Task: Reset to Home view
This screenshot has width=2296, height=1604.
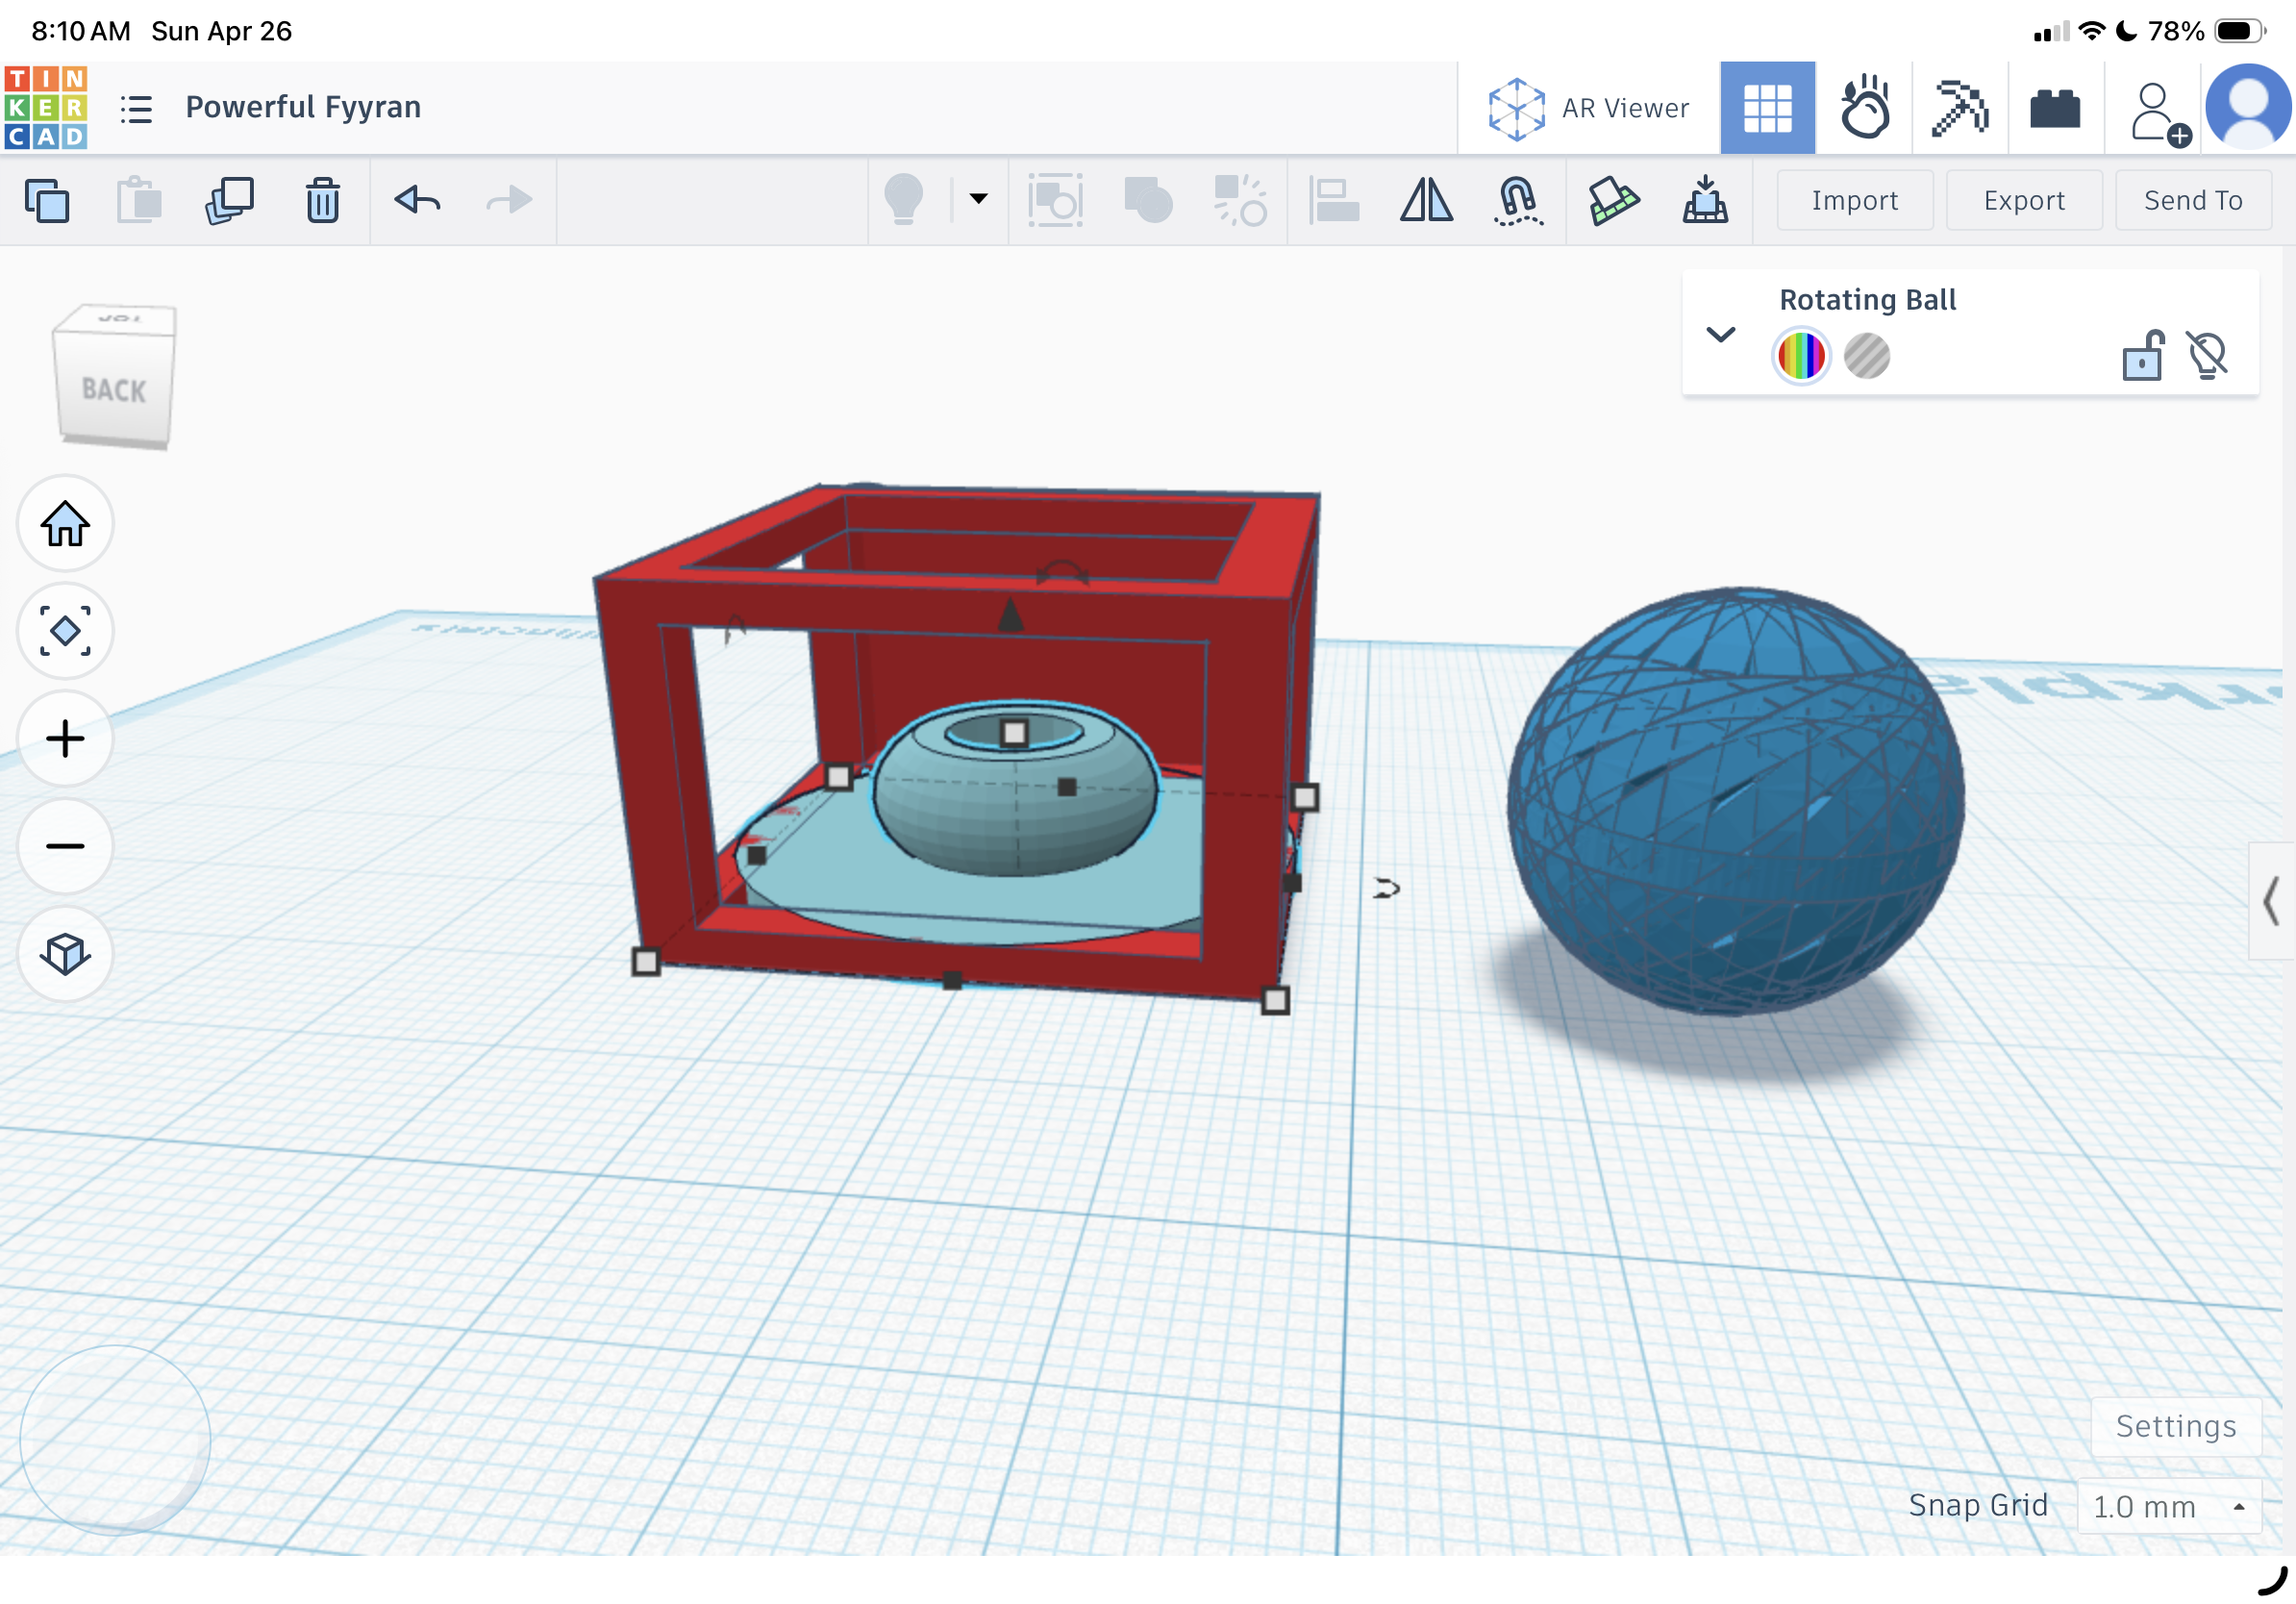Action: [65, 523]
